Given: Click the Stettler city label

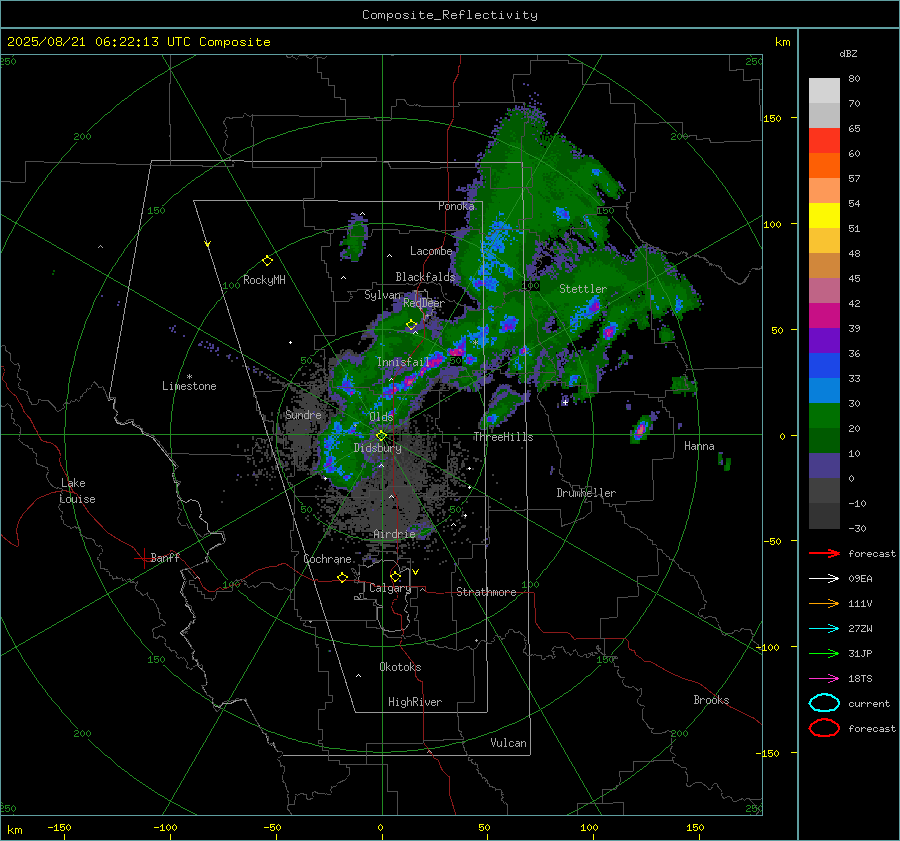Looking at the screenshot, I should (583, 289).
